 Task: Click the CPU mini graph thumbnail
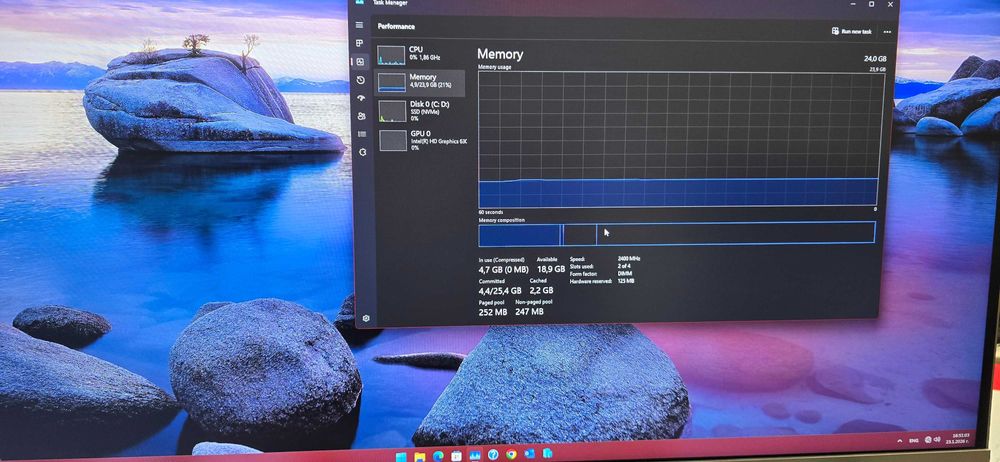pos(391,55)
